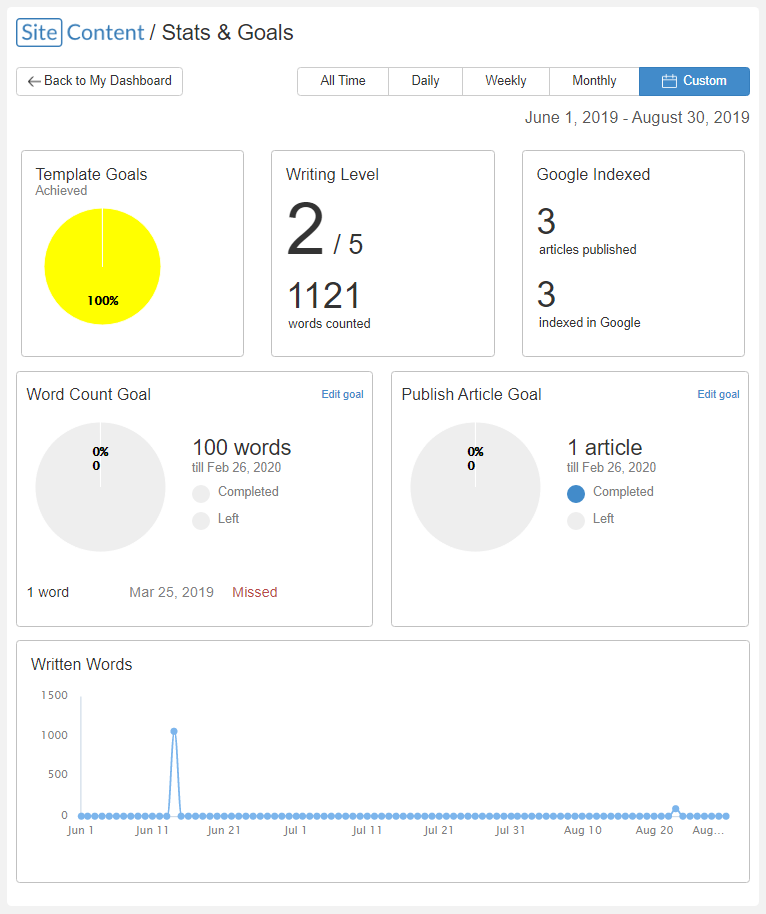
Task: Open the Monthly tab
Action: (594, 81)
